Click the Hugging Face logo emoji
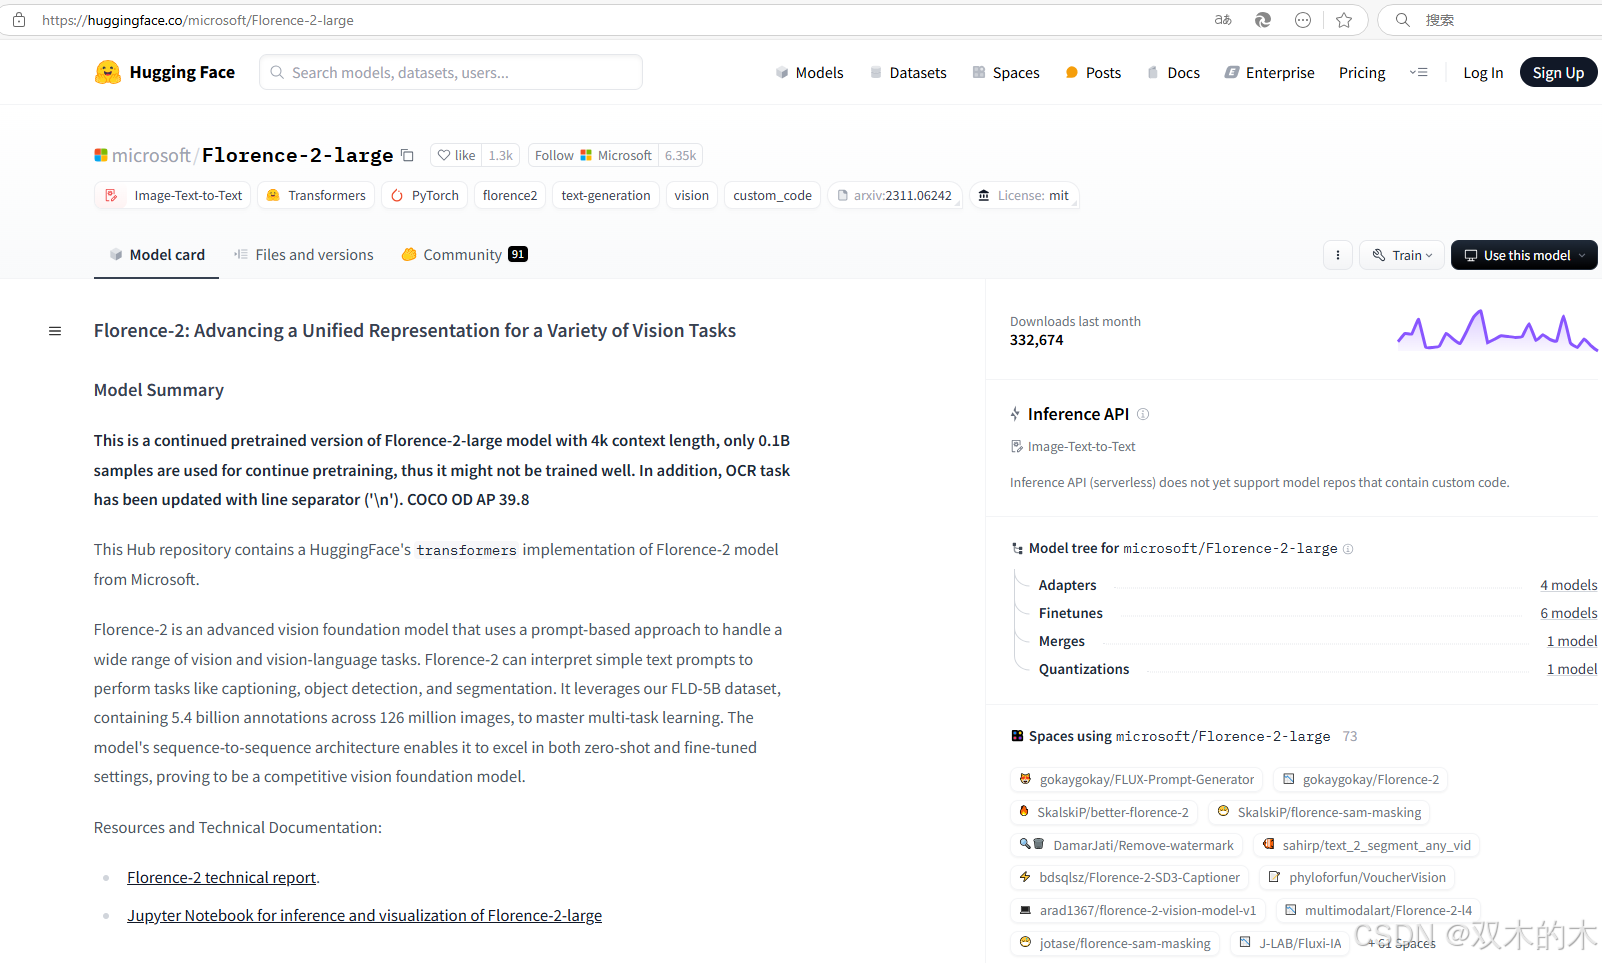Screen dimensions: 1602x963 point(108,72)
